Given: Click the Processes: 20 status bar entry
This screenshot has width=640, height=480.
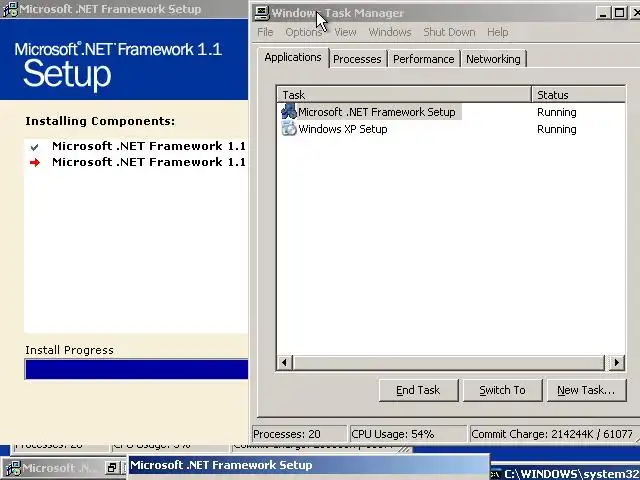Looking at the screenshot, I should pyautogui.click(x=299, y=434).
